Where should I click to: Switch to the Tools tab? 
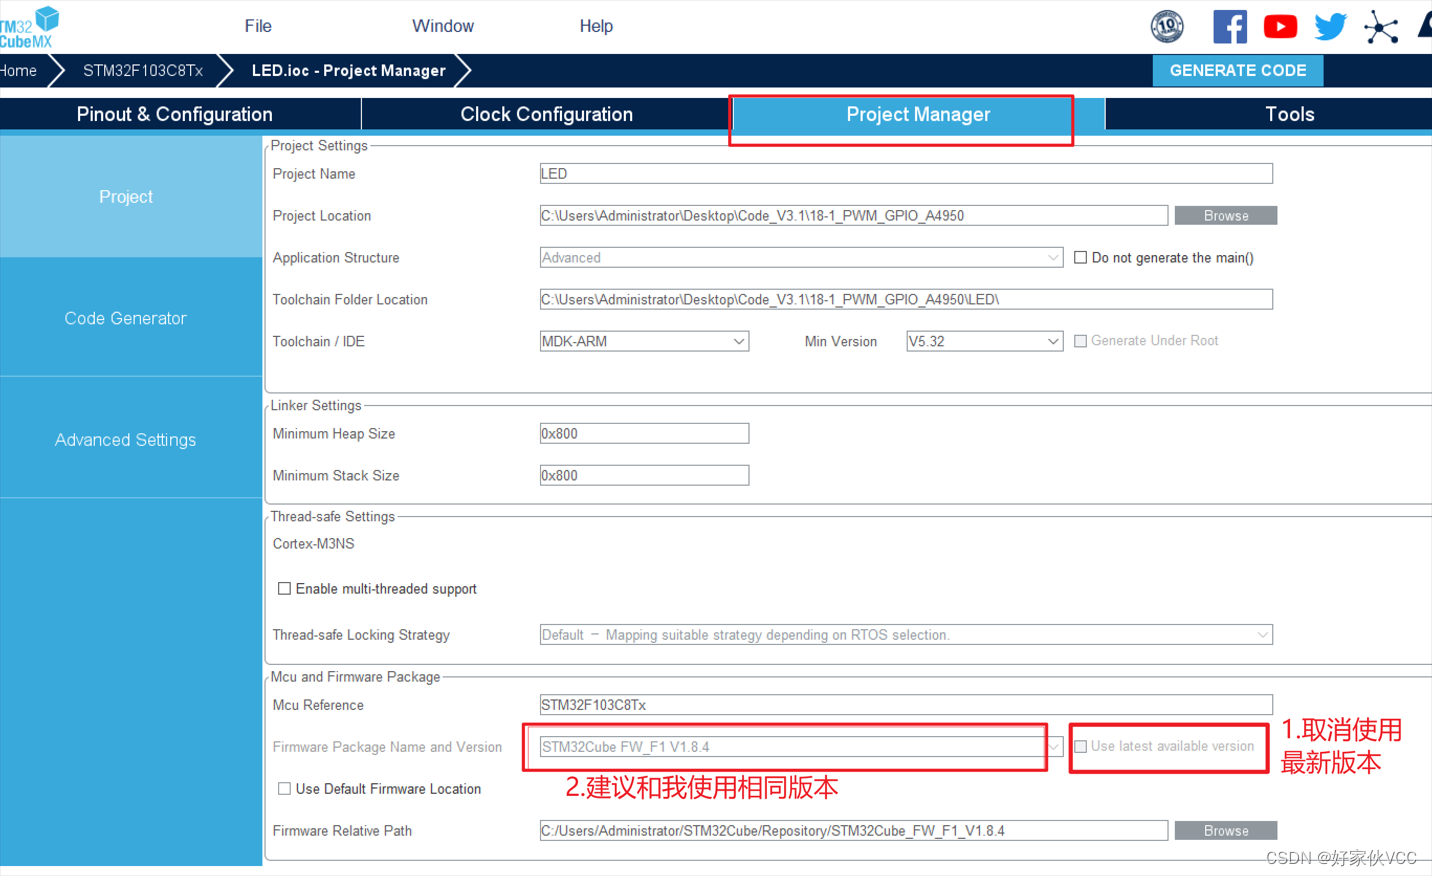tap(1289, 114)
